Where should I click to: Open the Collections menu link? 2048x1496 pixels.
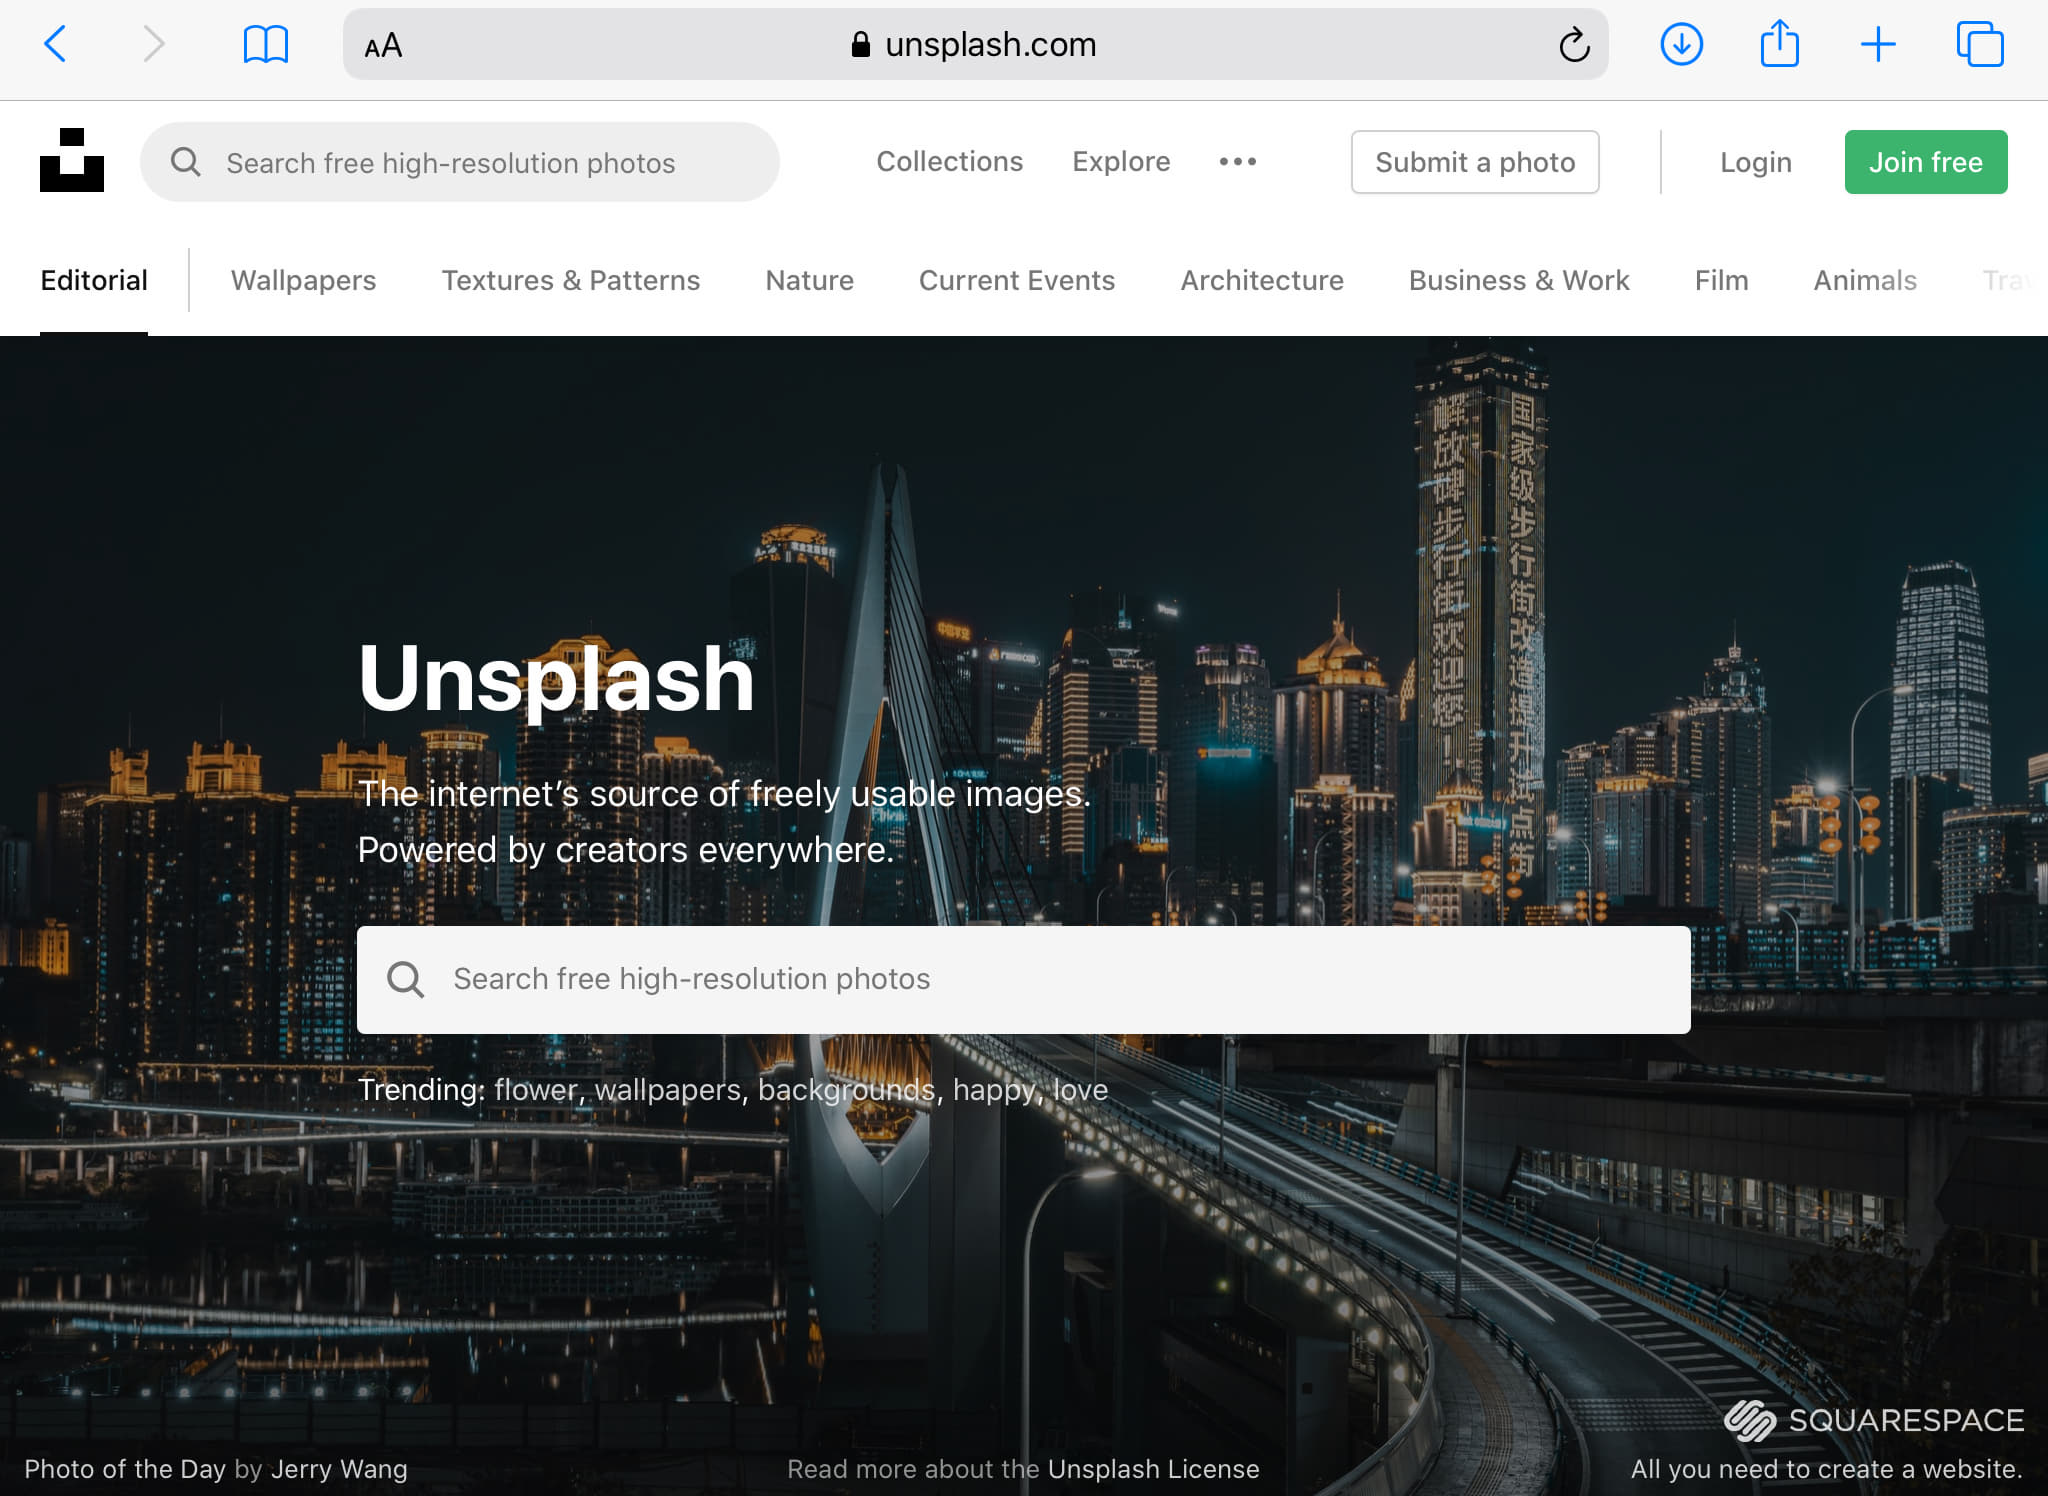point(949,161)
